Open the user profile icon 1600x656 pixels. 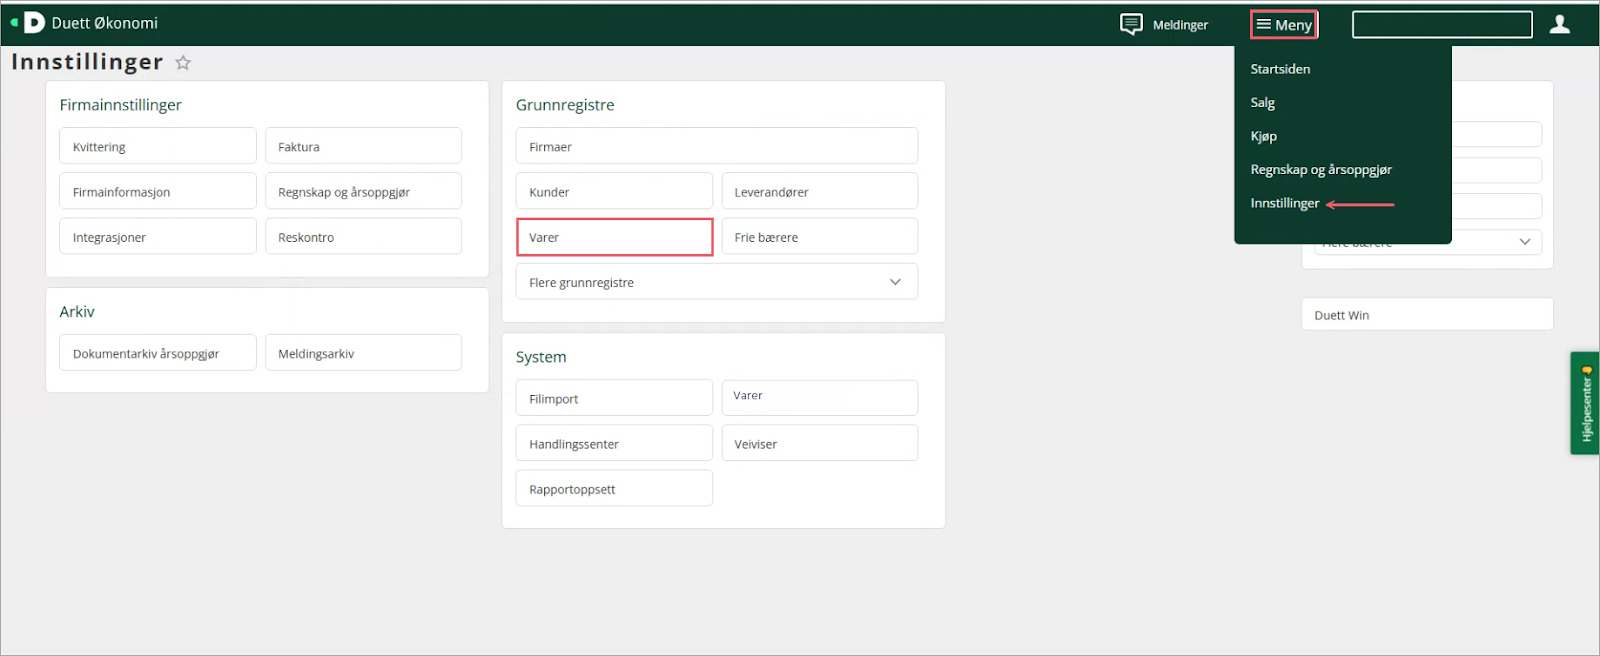(1560, 24)
